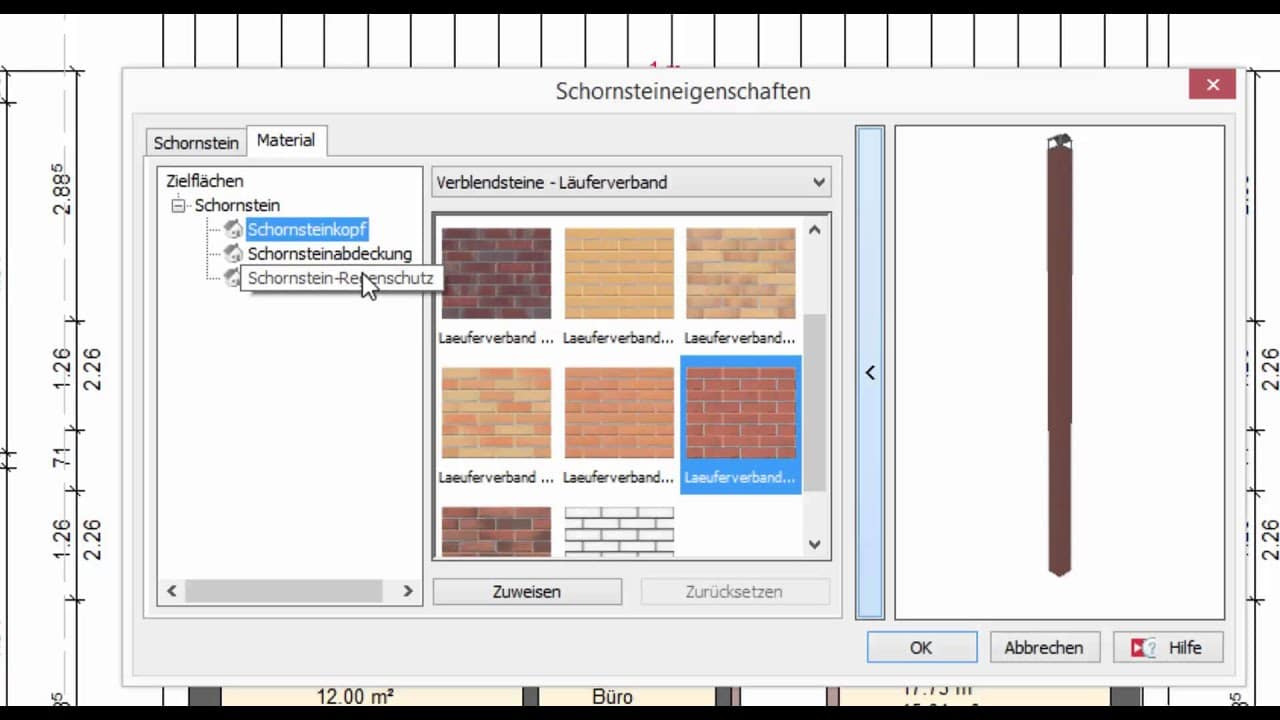Click Abbrechen to cancel the dialog
Viewport: 1280px width, 720px height.
click(x=1044, y=647)
